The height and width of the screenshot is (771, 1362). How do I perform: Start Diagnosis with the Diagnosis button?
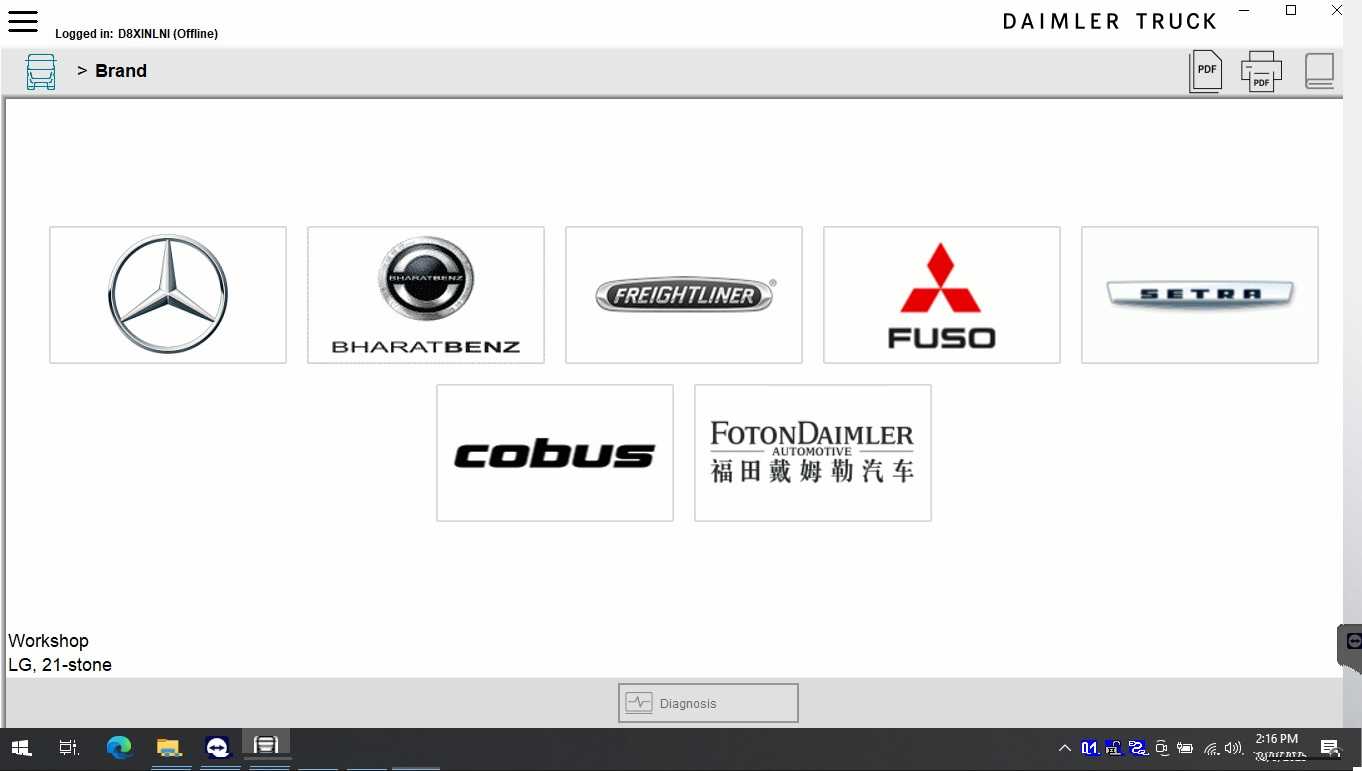(x=707, y=702)
